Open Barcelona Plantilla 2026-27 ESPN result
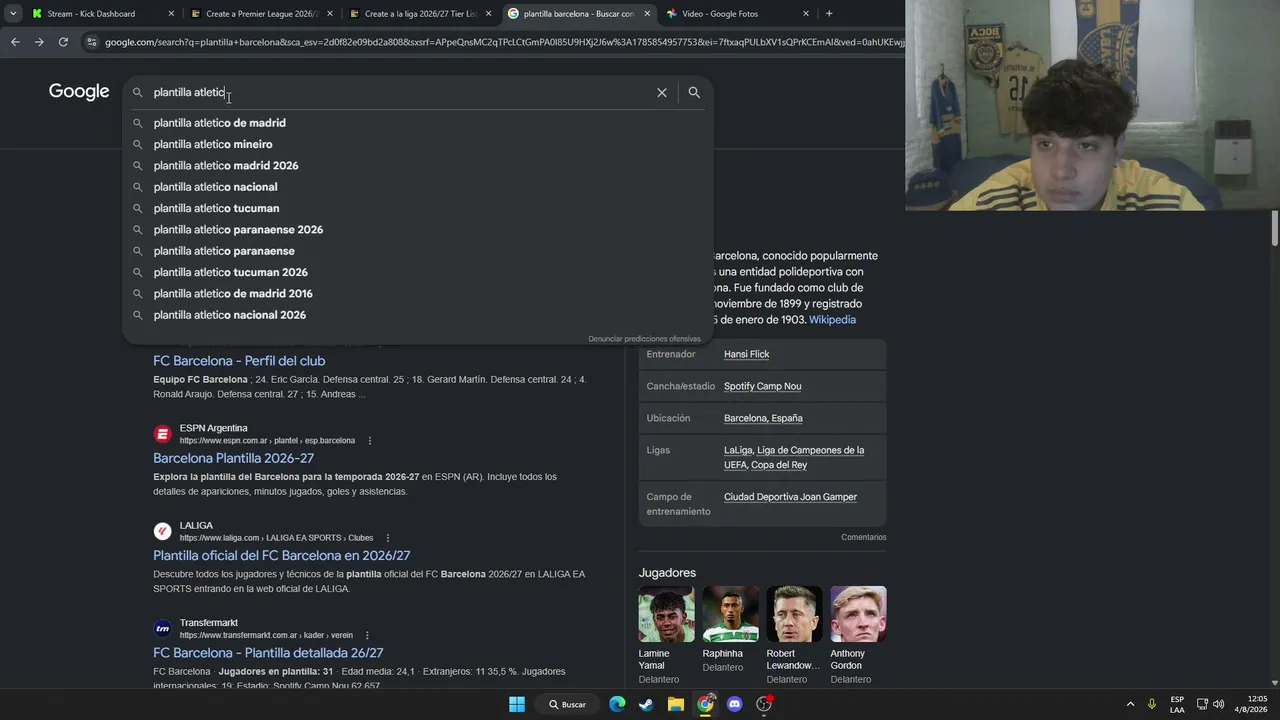Screen dimensions: 1280x720 pos(233,458)
